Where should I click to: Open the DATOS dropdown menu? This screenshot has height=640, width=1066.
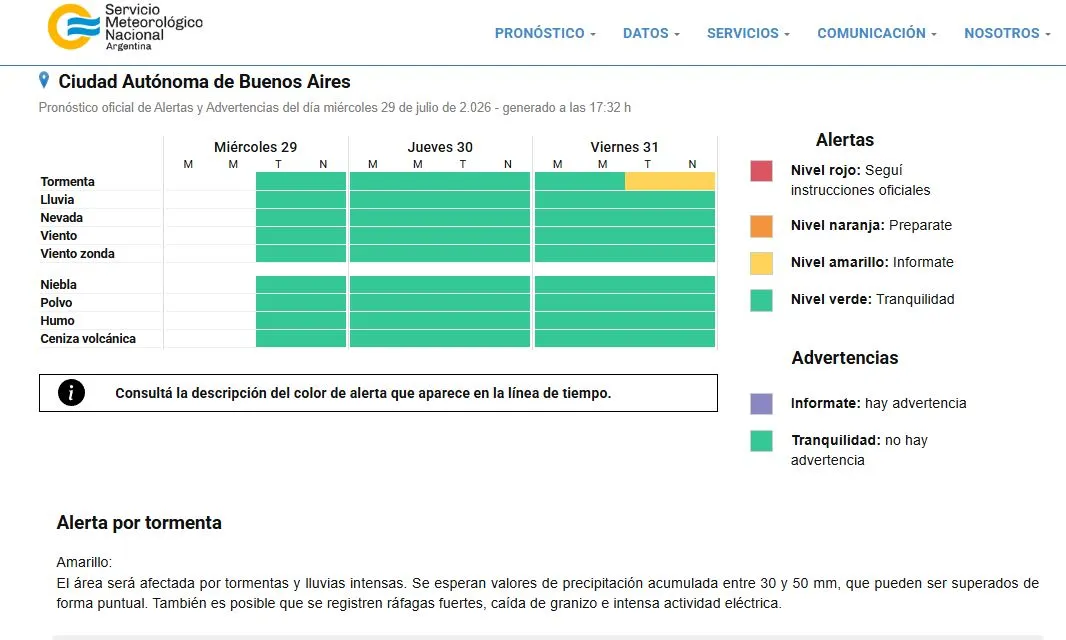[651, 33]
